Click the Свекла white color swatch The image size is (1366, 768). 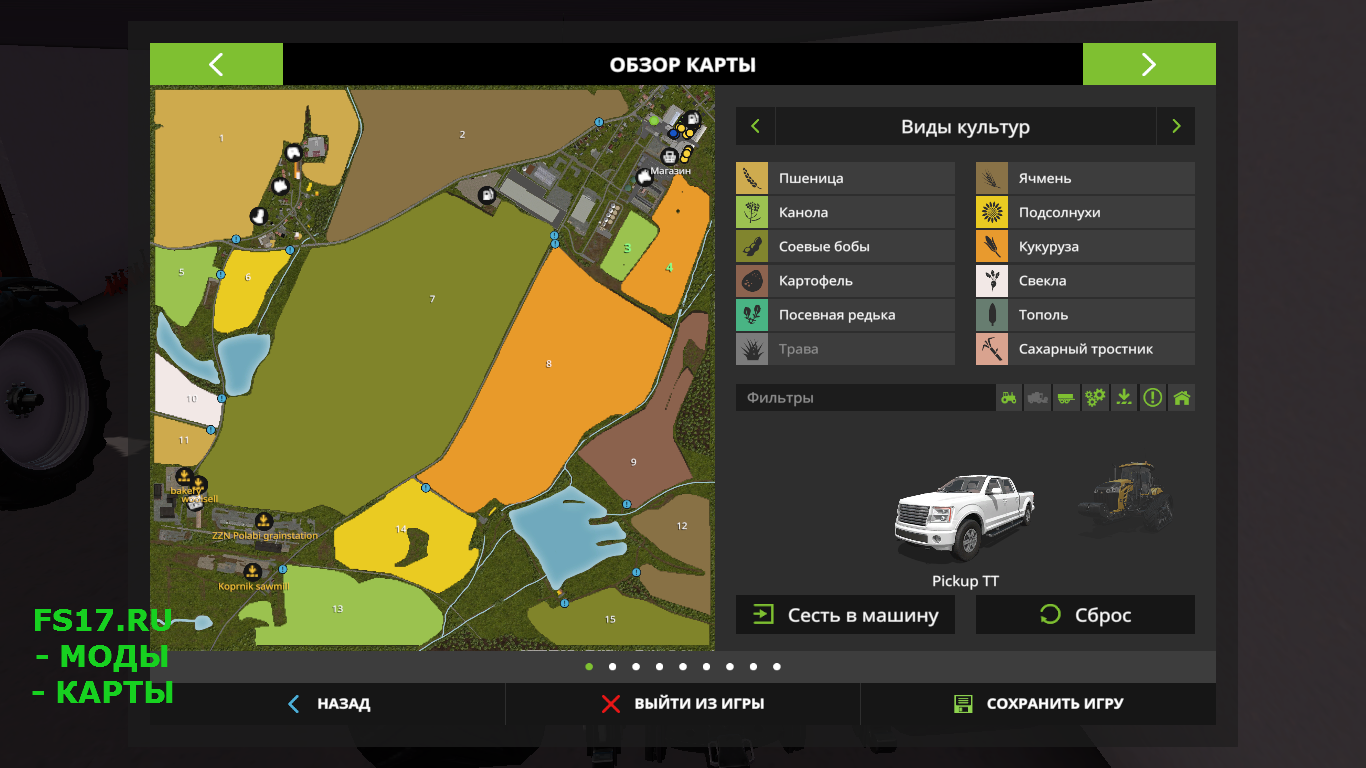(x=992, y=281)
